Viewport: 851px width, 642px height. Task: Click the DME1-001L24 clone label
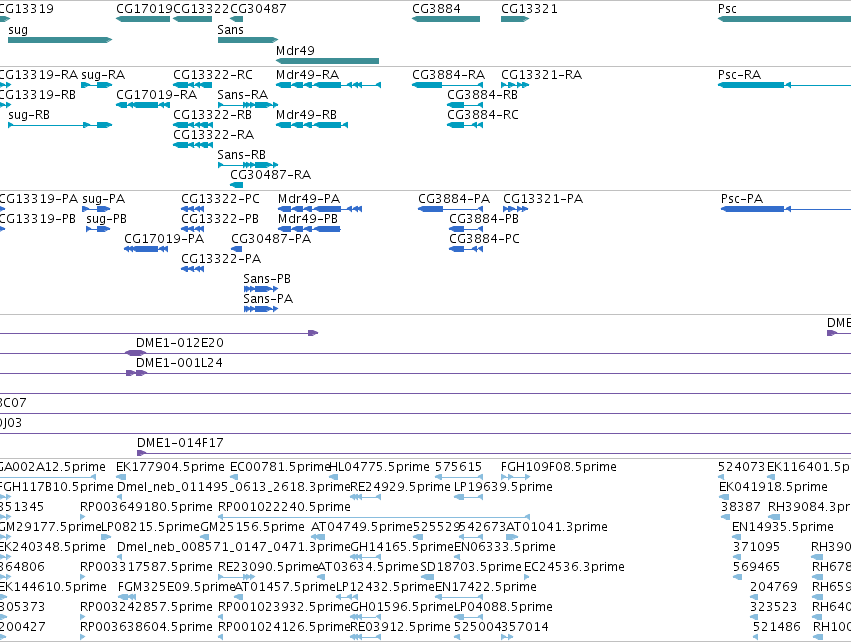click(x=179, y=363)
